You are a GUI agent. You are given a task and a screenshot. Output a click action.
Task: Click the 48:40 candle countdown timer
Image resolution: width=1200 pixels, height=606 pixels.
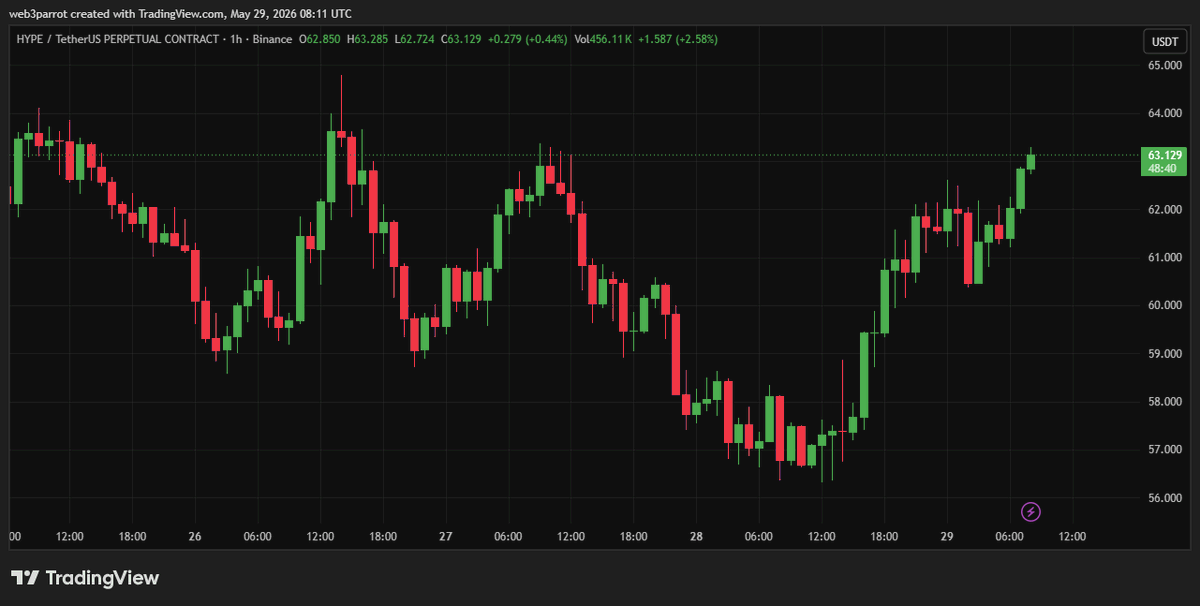click(1162, 169)
